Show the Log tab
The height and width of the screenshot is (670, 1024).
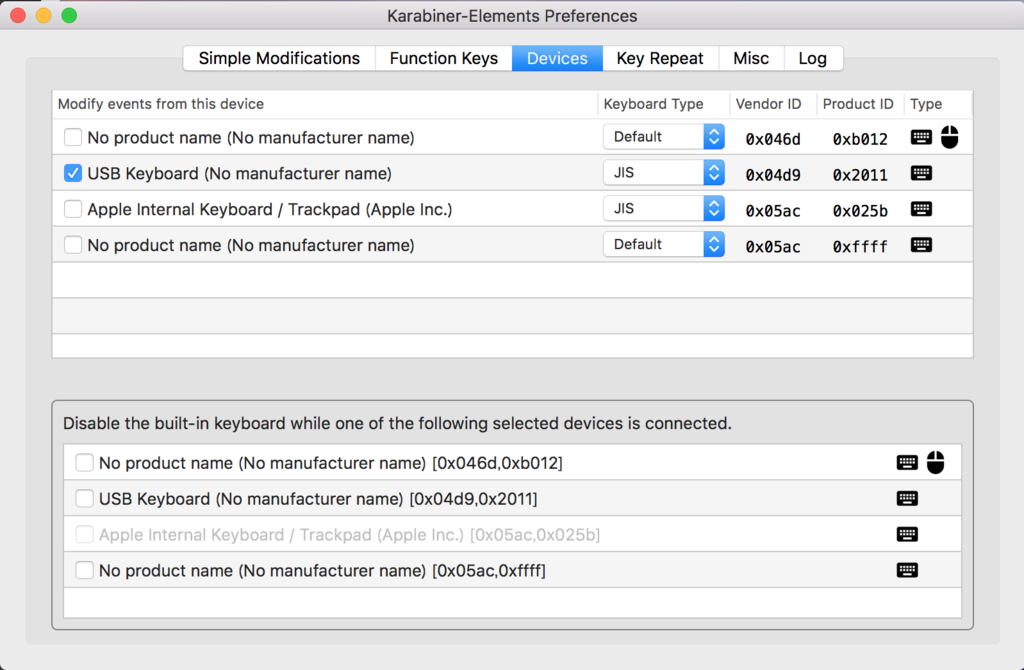pyautogui.click(x=812, y=58)
